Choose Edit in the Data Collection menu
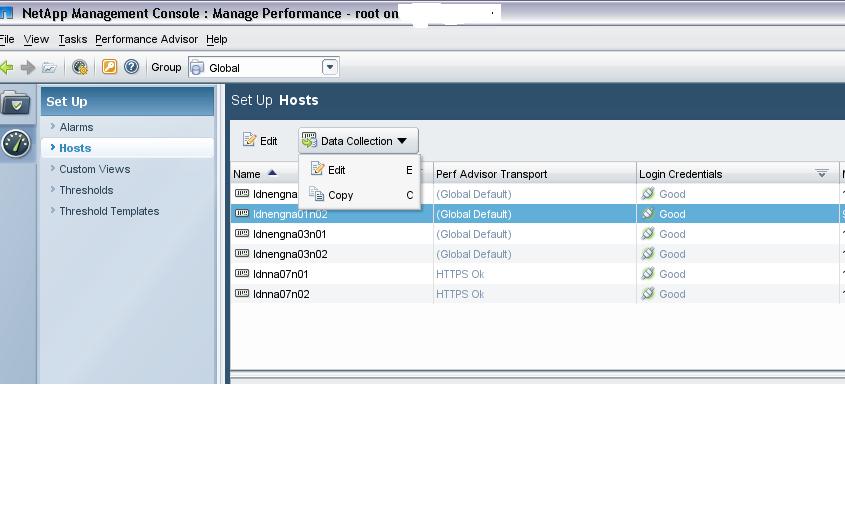The image size is (845, 525). point(336,170)
